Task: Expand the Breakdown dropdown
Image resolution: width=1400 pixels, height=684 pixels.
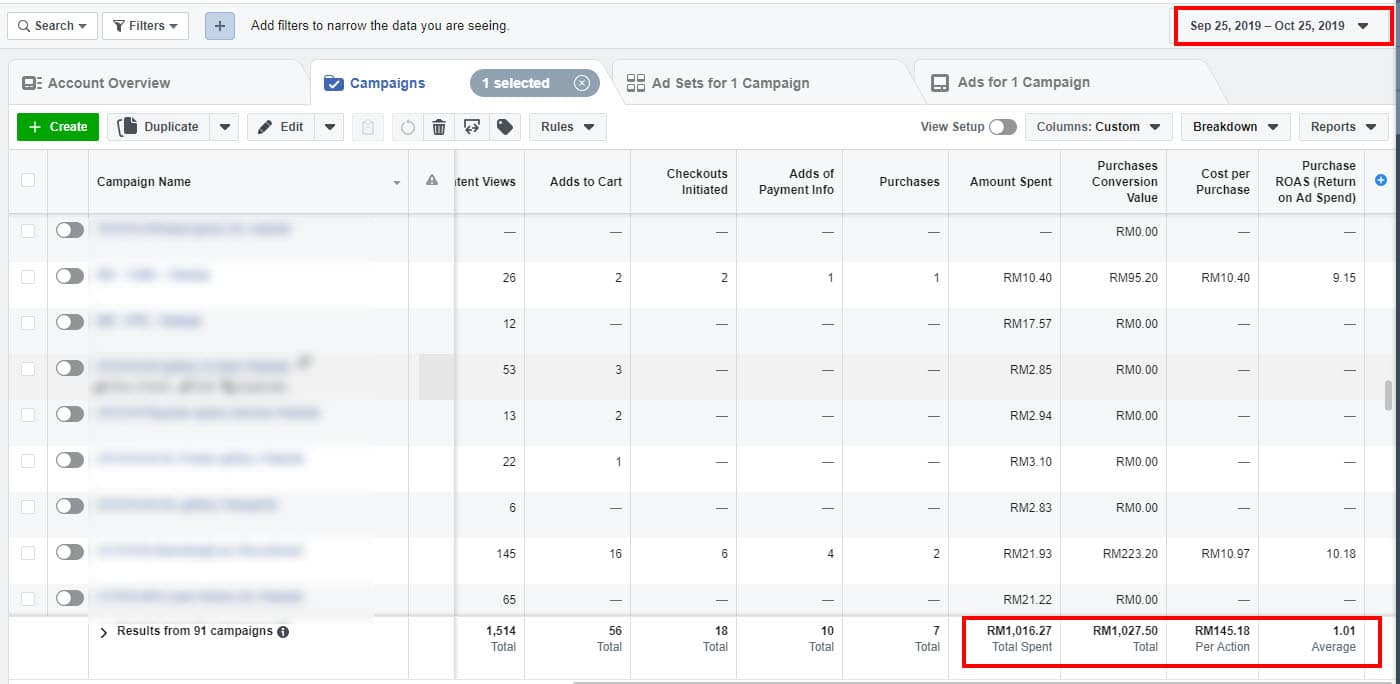Action: [1234, 127]
